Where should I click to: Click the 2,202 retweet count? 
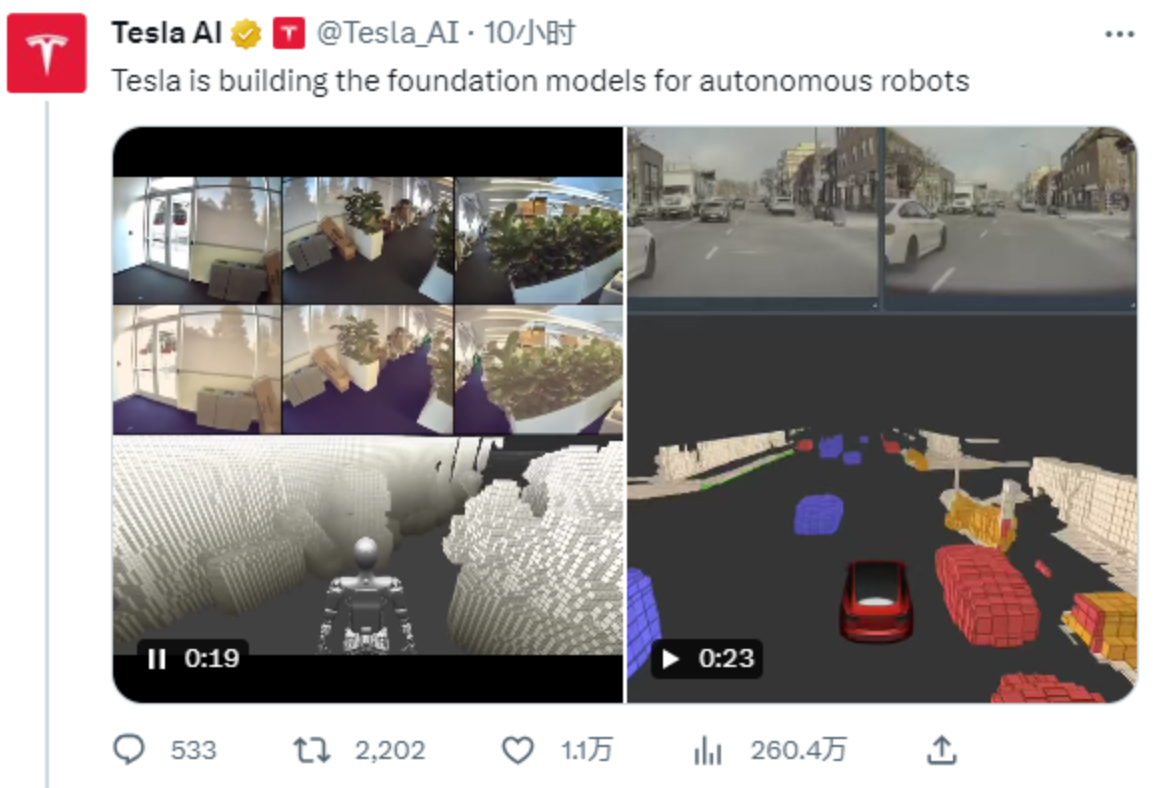point(390,750)
